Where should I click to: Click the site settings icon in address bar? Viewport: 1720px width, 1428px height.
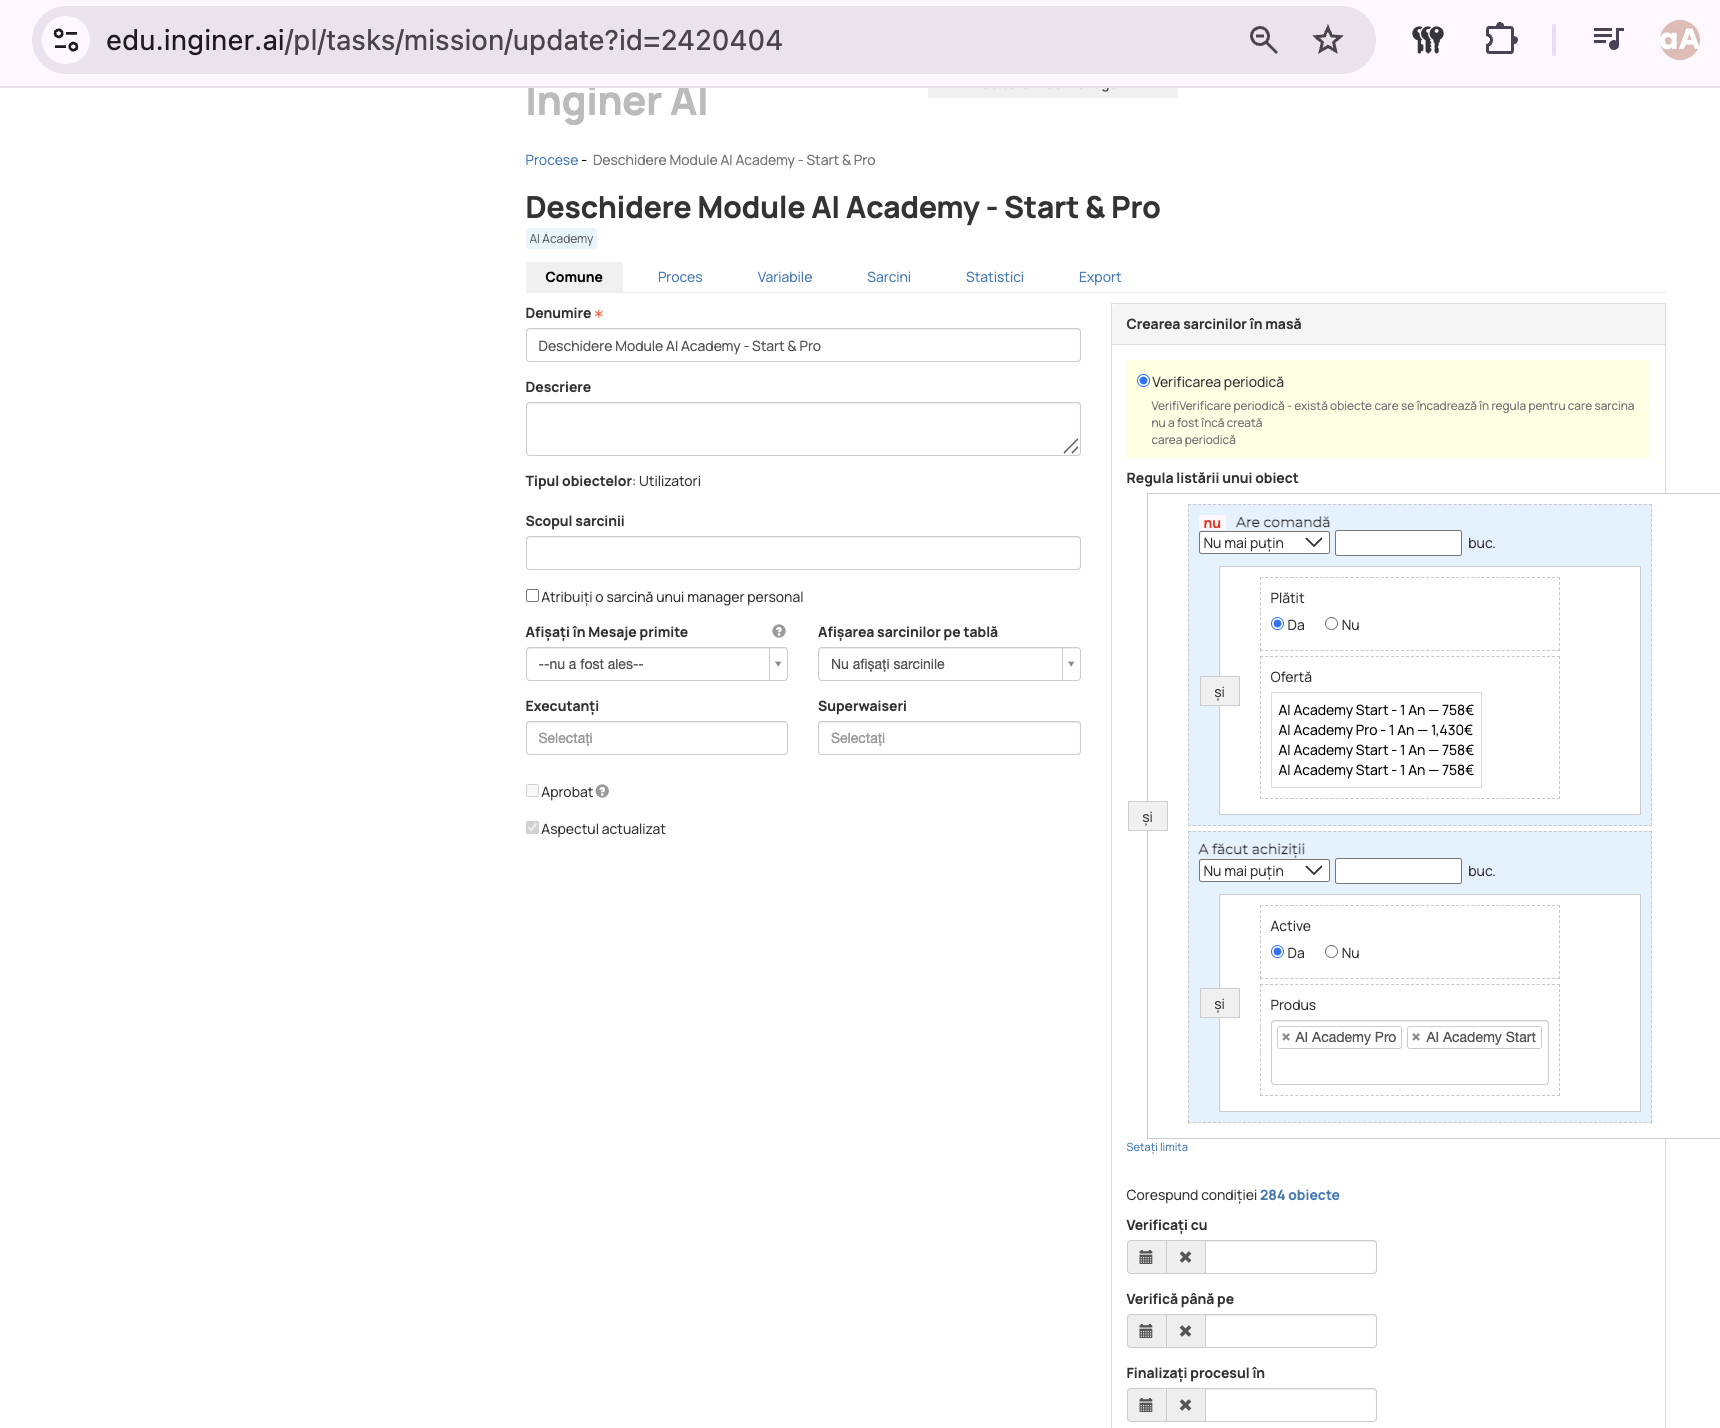pyautogui.click(x=66, y=40)
